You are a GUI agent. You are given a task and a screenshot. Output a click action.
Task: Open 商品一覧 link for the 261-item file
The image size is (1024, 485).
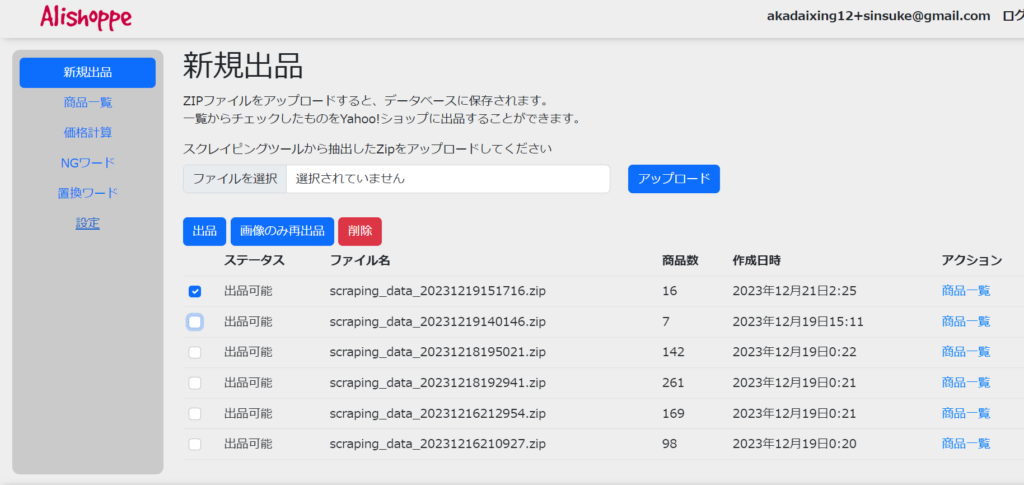(x=965, y=383)
